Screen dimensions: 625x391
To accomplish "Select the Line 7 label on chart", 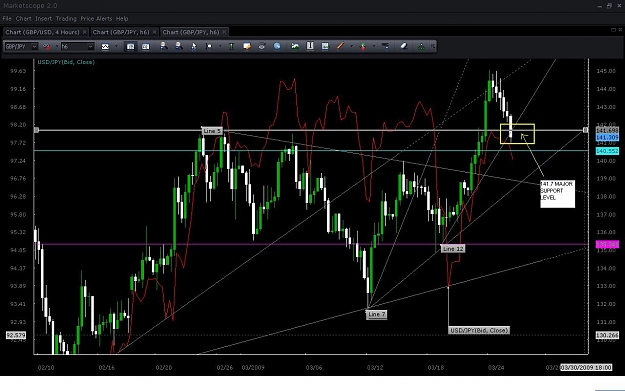I will pyautogui.click(x=376, y=314).
